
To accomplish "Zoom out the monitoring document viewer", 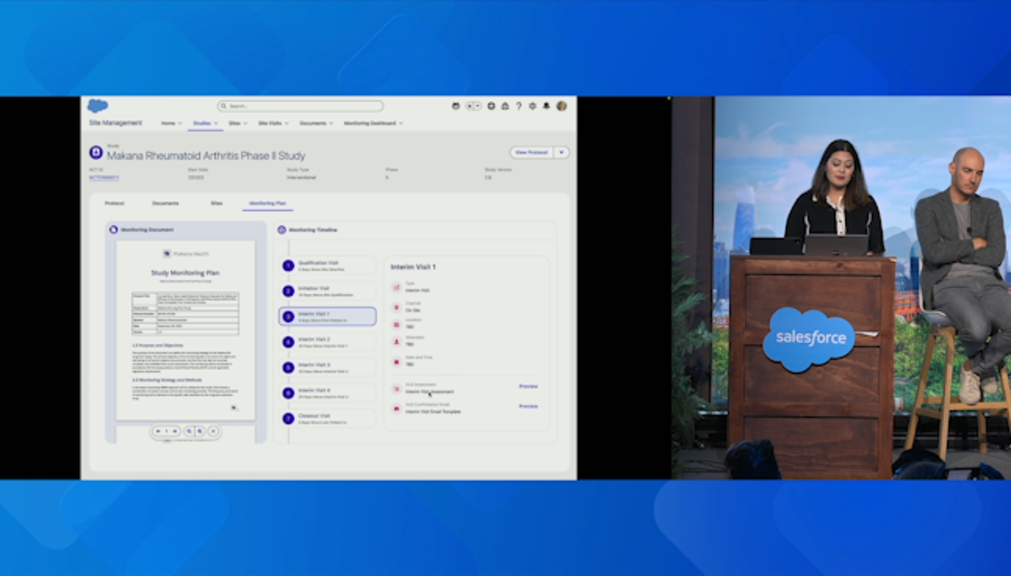I will pos(189,431).
